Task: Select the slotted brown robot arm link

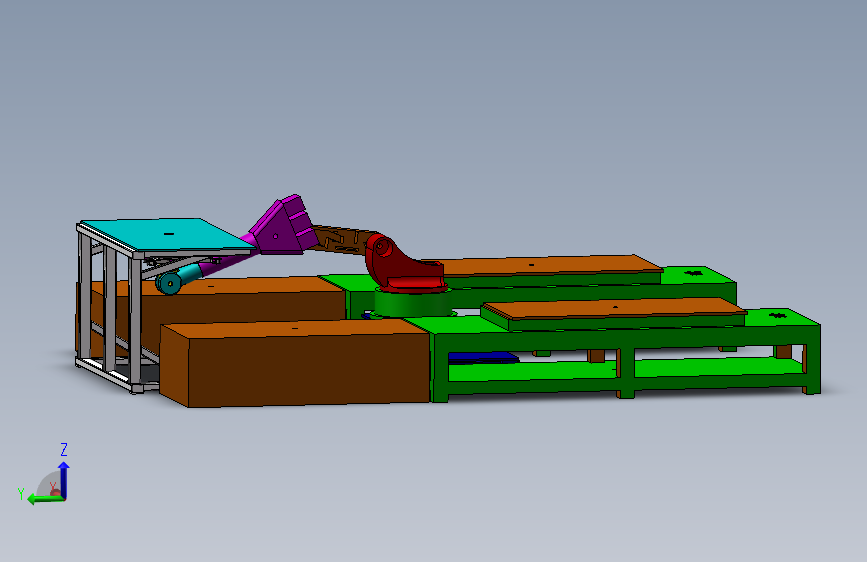Action: click(342, 240)
